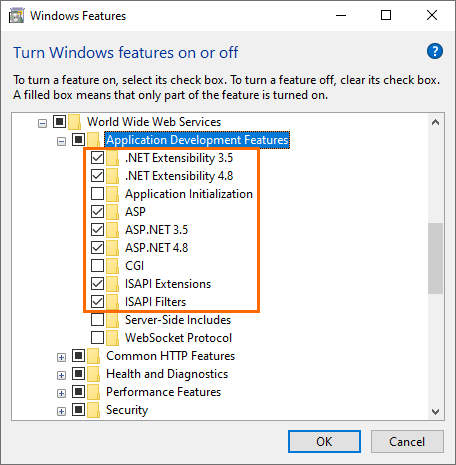The height and width of the screenshot is (465, 456).
Task: Enable the Application Initialization checkbox
Action: [x=97, y=194]
